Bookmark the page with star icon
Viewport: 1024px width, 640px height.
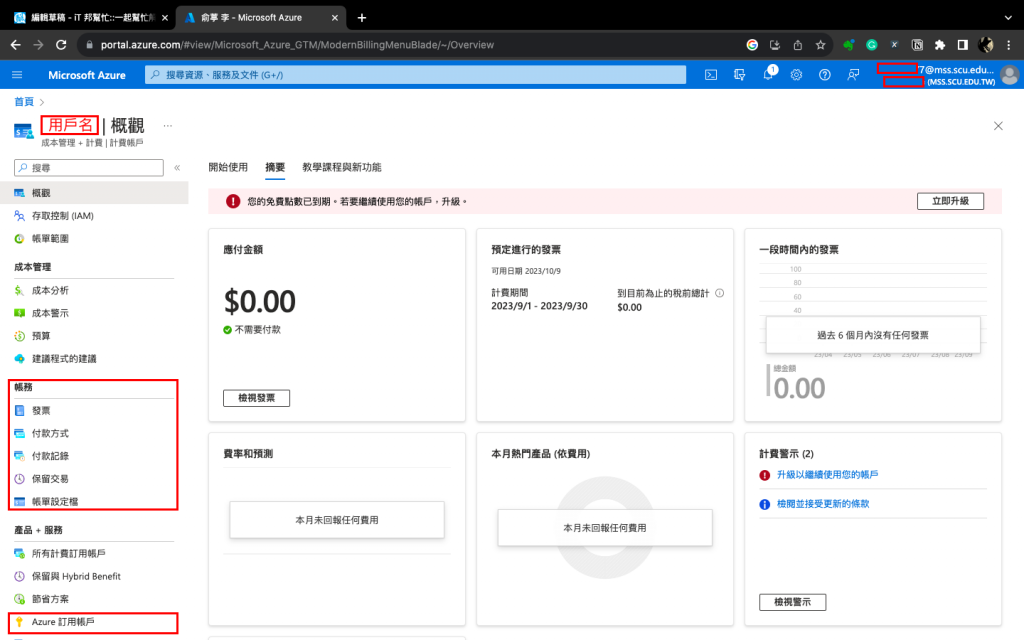pos(820,45)
